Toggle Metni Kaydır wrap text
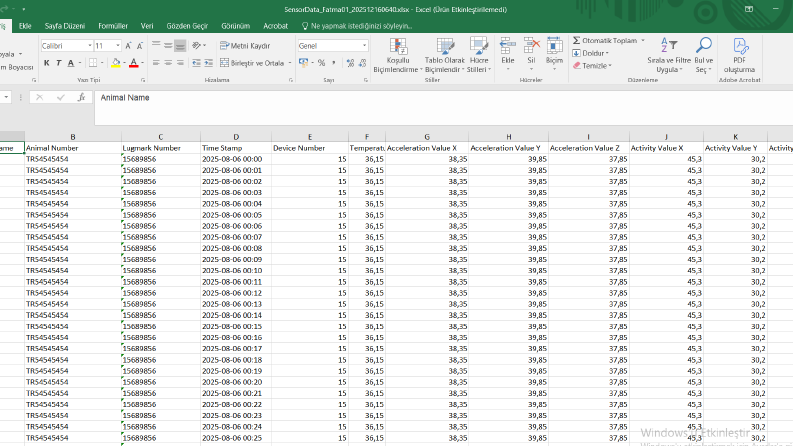 pyautogui.click(x=245, y=46)
